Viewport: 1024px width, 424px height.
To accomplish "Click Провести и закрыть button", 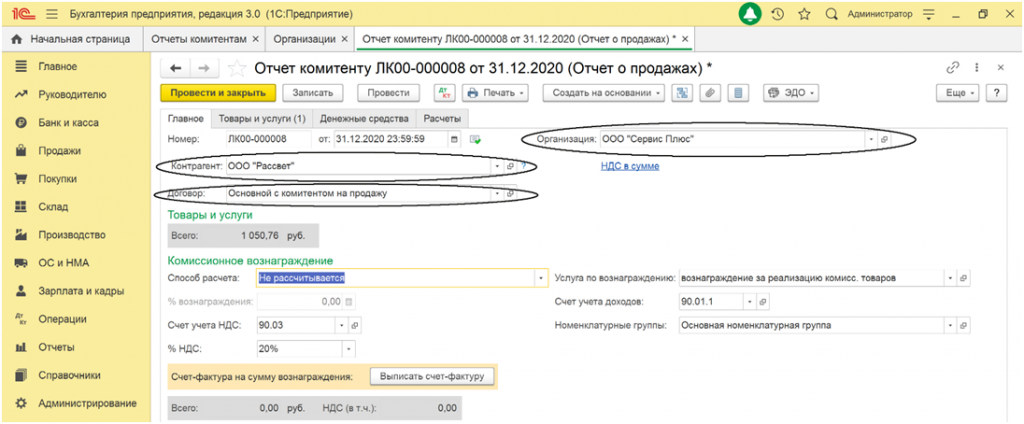I will click(218, 93).
